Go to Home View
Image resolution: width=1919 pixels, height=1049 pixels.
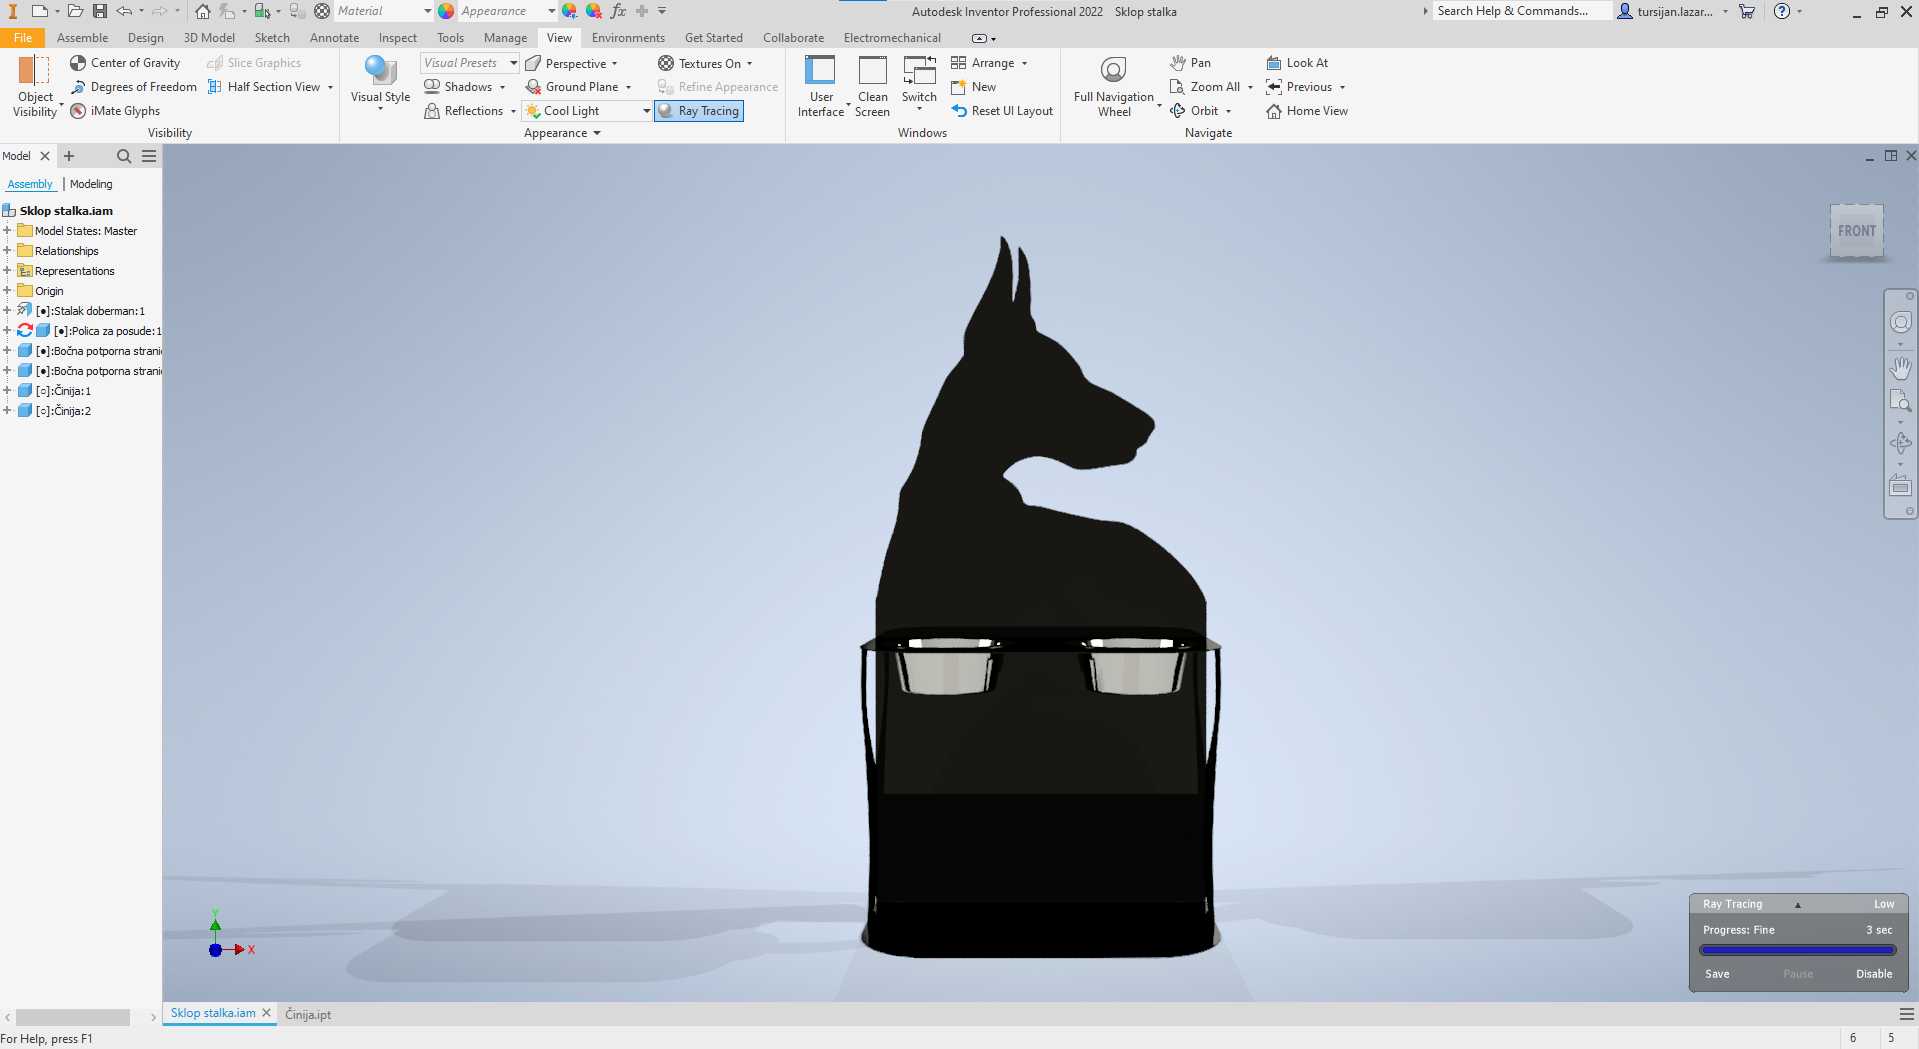point(1307,111)
